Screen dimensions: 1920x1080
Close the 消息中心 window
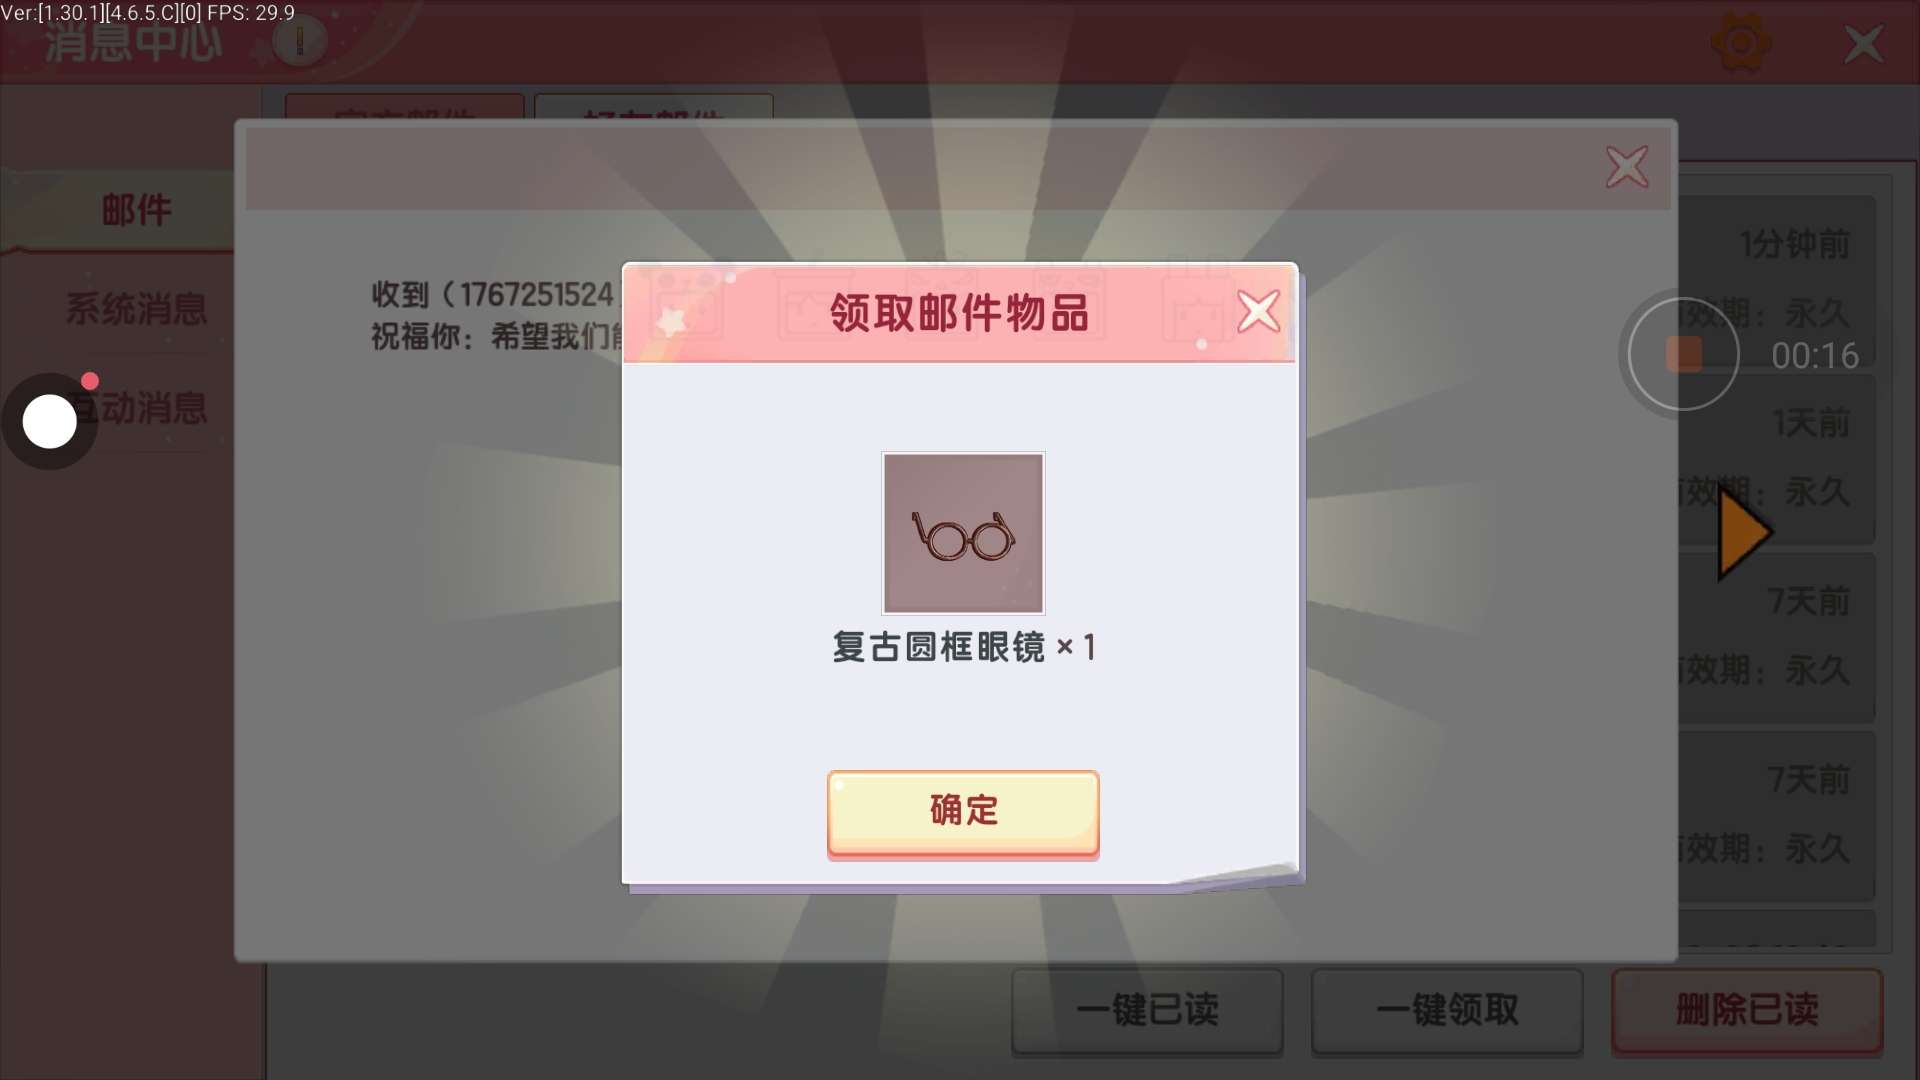click(1863, 44)
